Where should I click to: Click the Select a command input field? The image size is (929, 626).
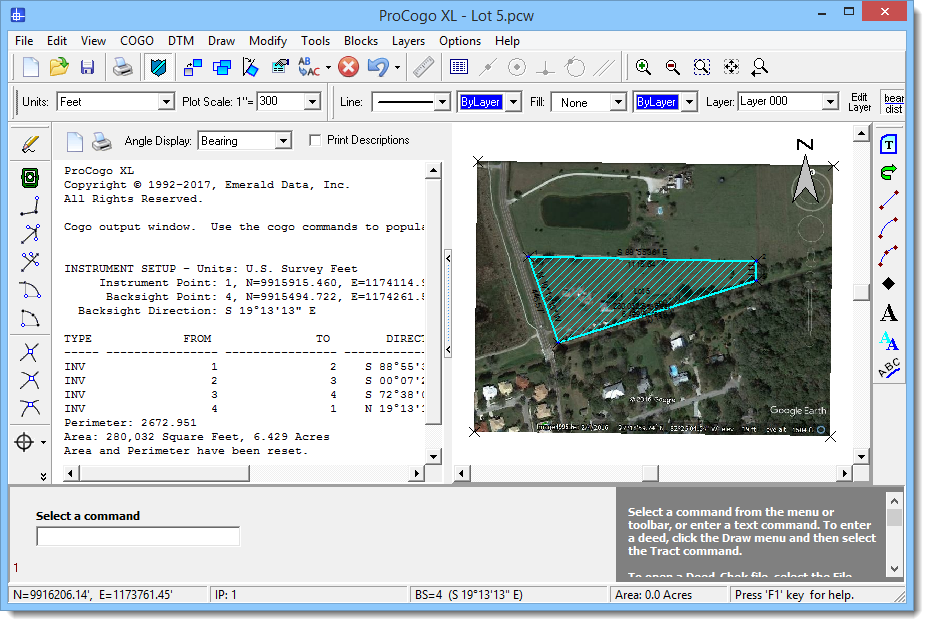click(138, 536)
